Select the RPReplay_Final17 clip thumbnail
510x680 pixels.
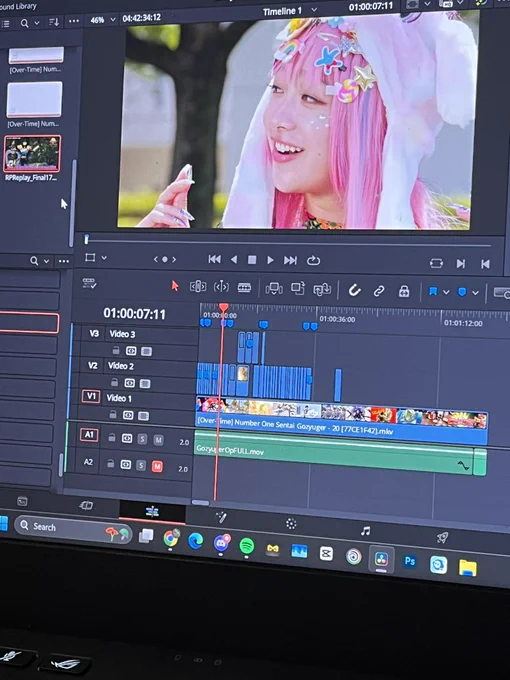[x=32, y=154]
